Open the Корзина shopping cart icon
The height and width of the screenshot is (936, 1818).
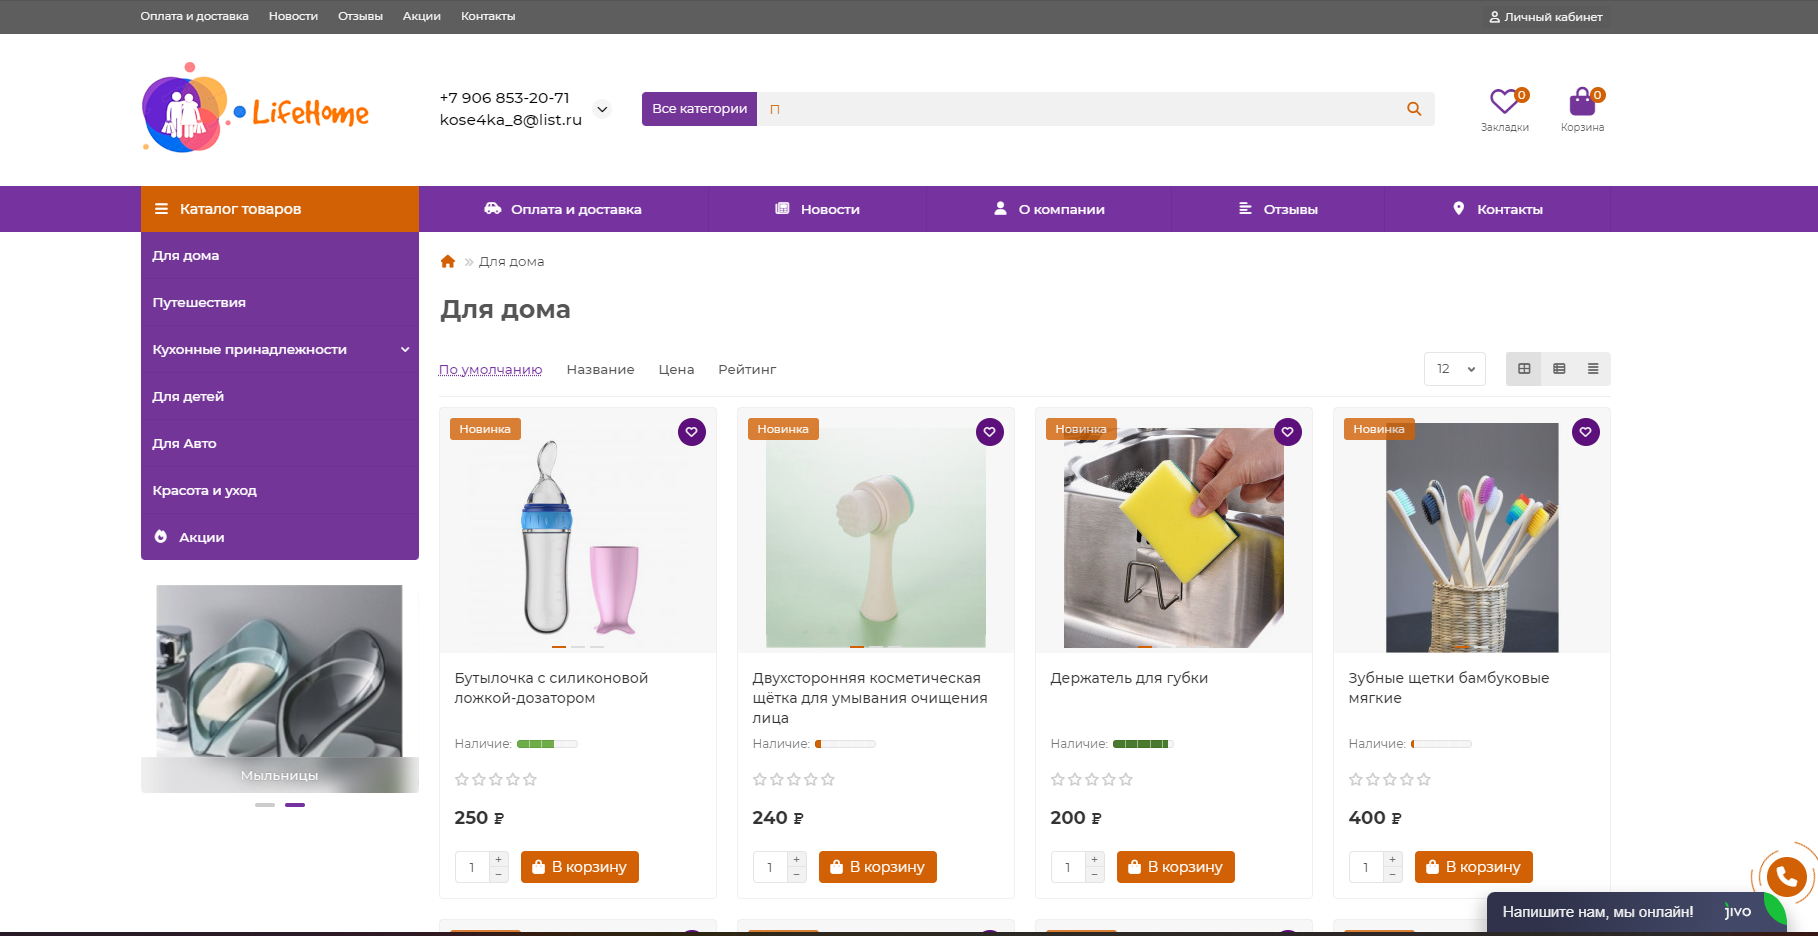click(x=1582, y=102)
